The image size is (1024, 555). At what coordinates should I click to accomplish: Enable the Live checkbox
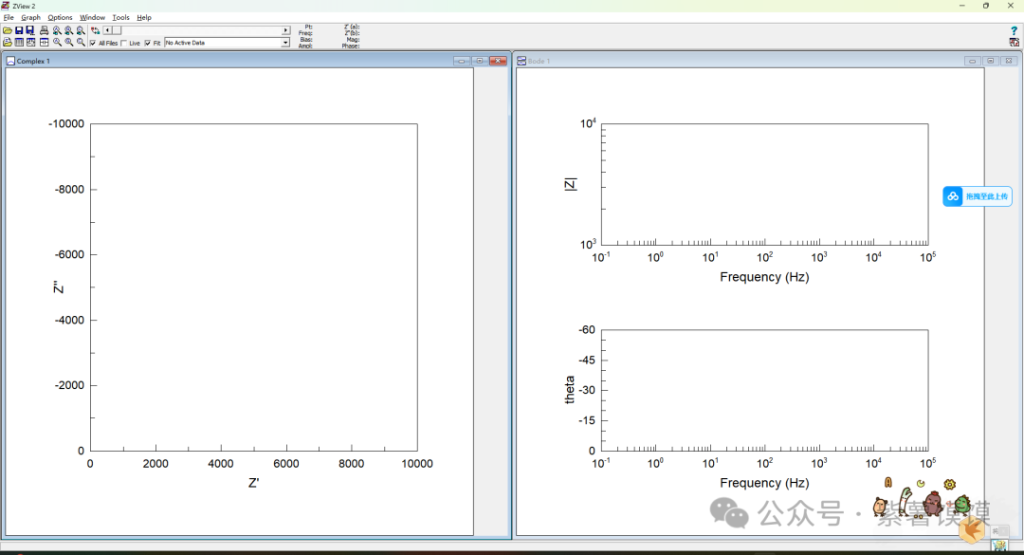124,43
